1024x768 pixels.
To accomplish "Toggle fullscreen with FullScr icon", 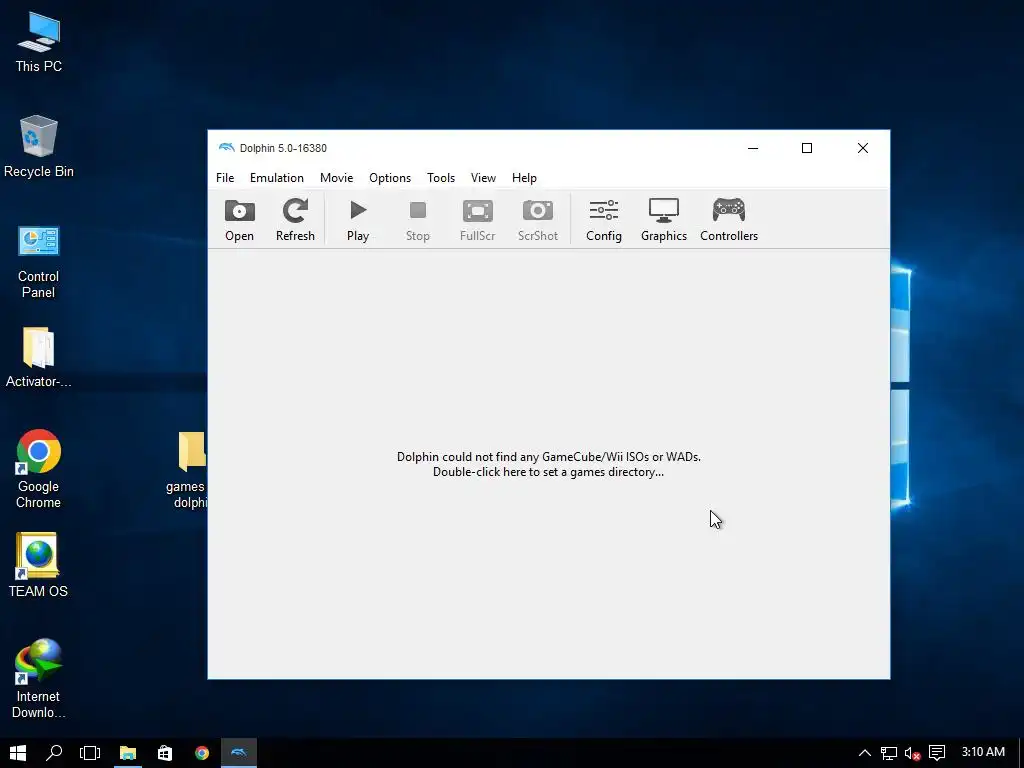I will (x=477, y=220).
